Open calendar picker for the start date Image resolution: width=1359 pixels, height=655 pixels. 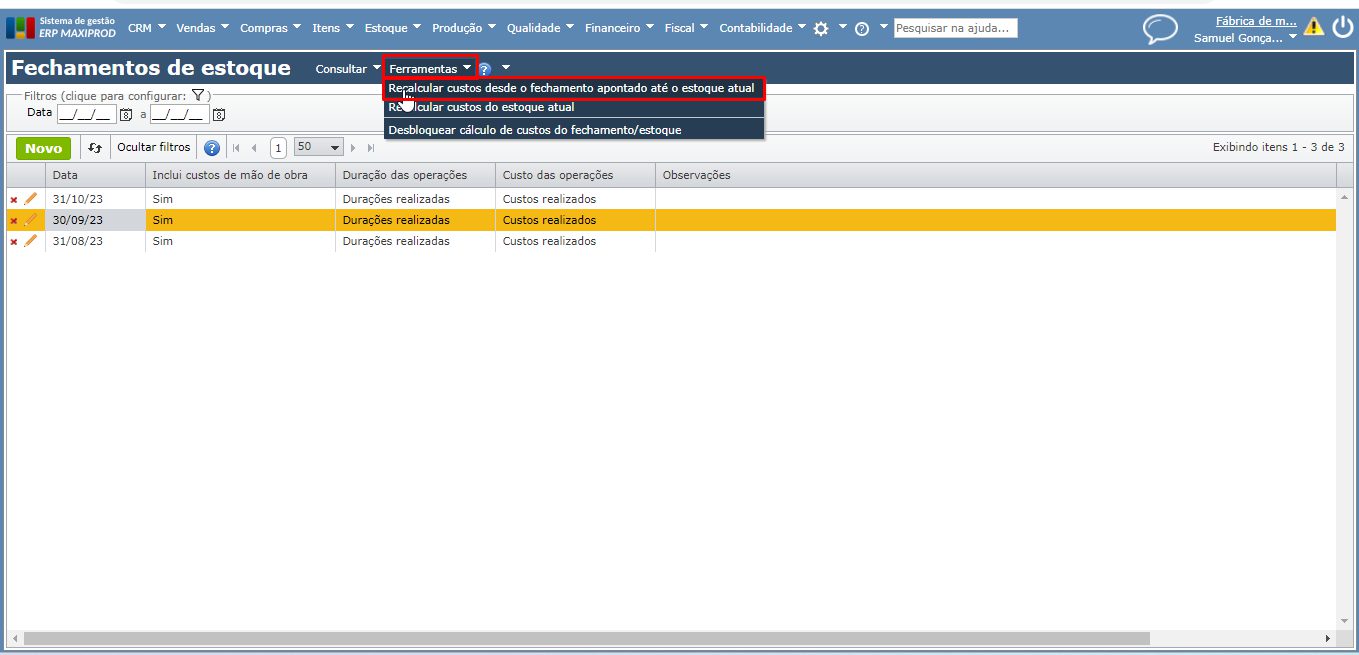click(x=126, y=115)
